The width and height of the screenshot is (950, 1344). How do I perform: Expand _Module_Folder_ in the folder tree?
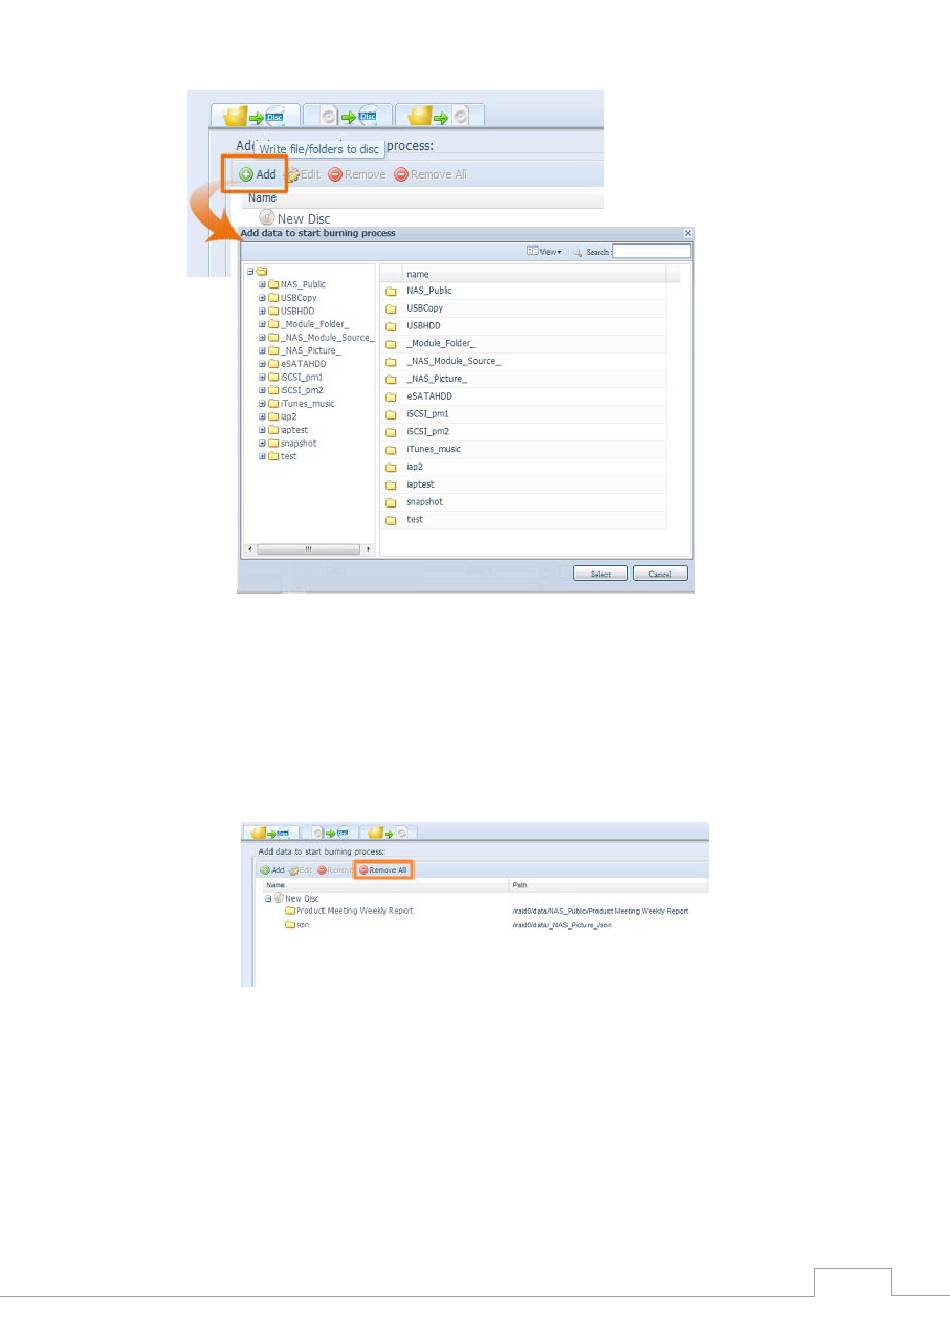pos(262,324)
